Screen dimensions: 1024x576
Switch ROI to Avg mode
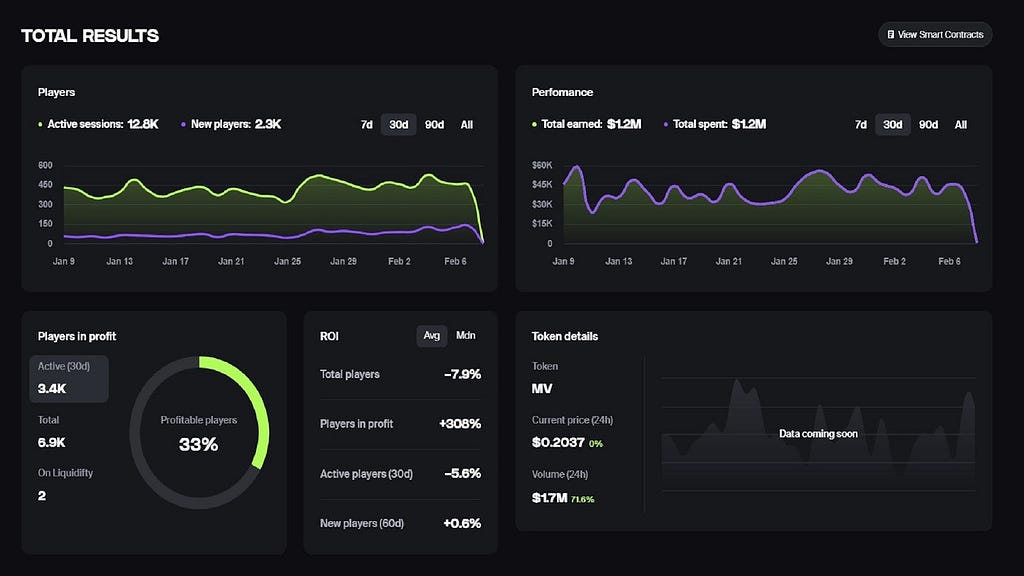pos(432,336)
